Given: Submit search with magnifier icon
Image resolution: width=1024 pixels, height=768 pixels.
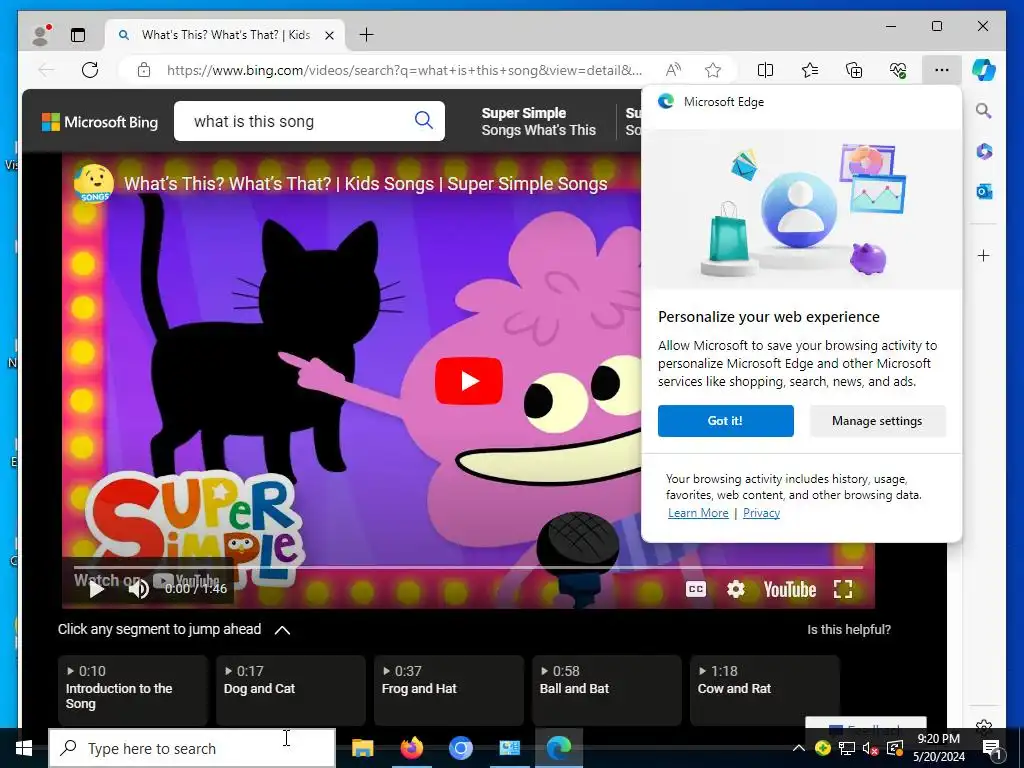Looking at the screenshot, I should [x=424, y=120].
